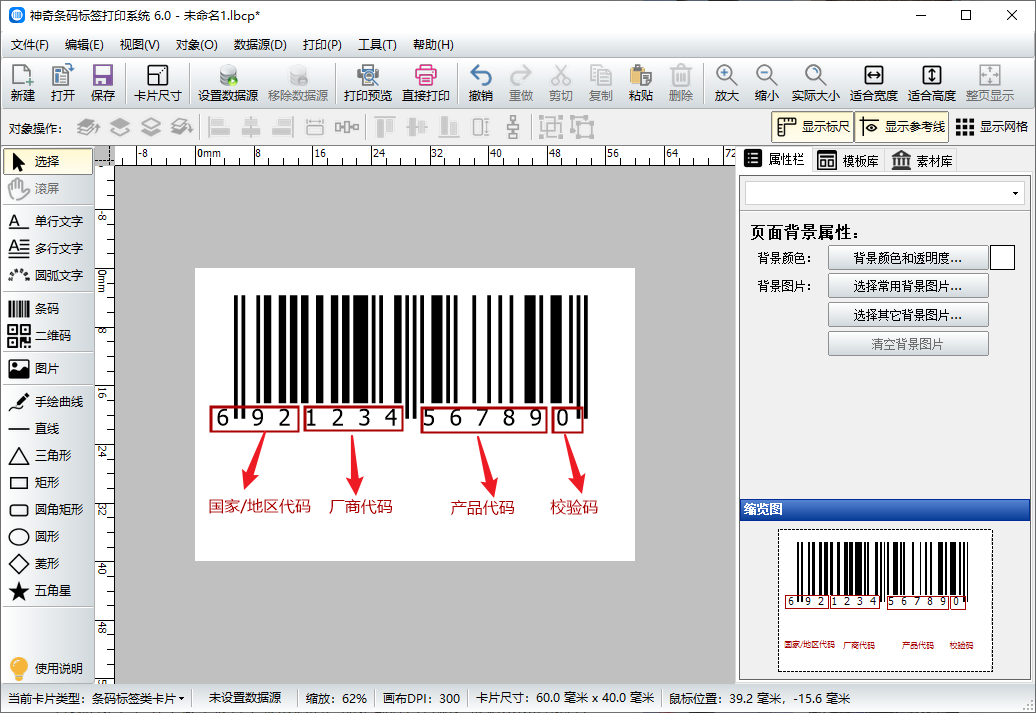The width and height of the screenshot is (1036, 713).
Task: Open the 帮助(H) menu
Action: click(433, 45)
